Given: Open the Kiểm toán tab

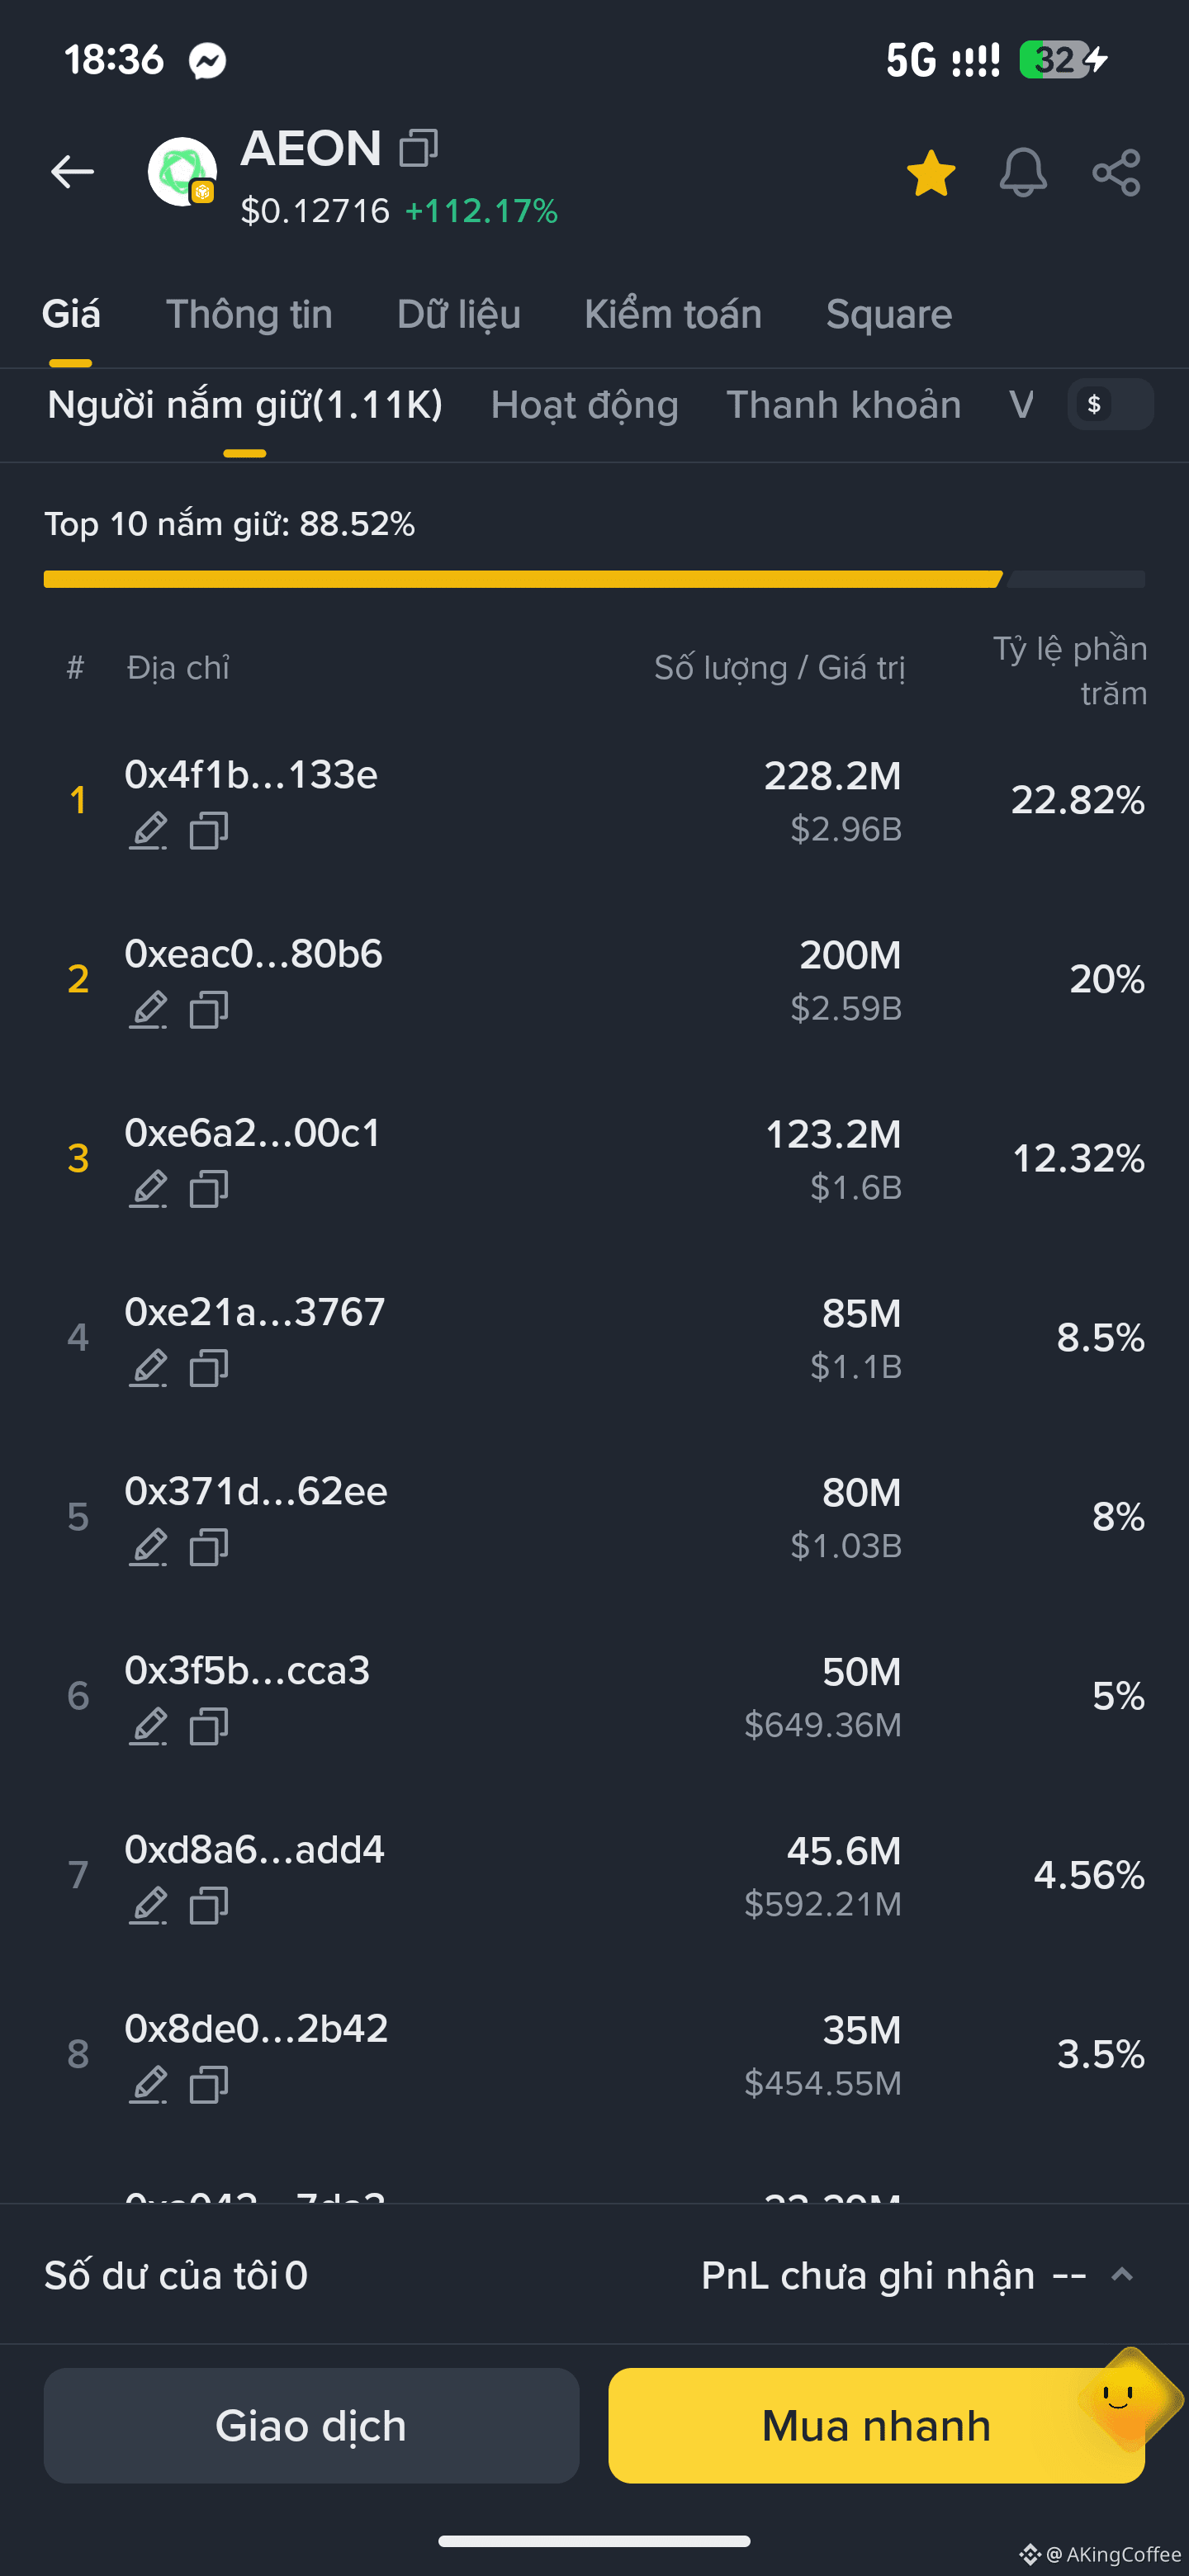Looking at the screenshot, I should pos(673,314).
